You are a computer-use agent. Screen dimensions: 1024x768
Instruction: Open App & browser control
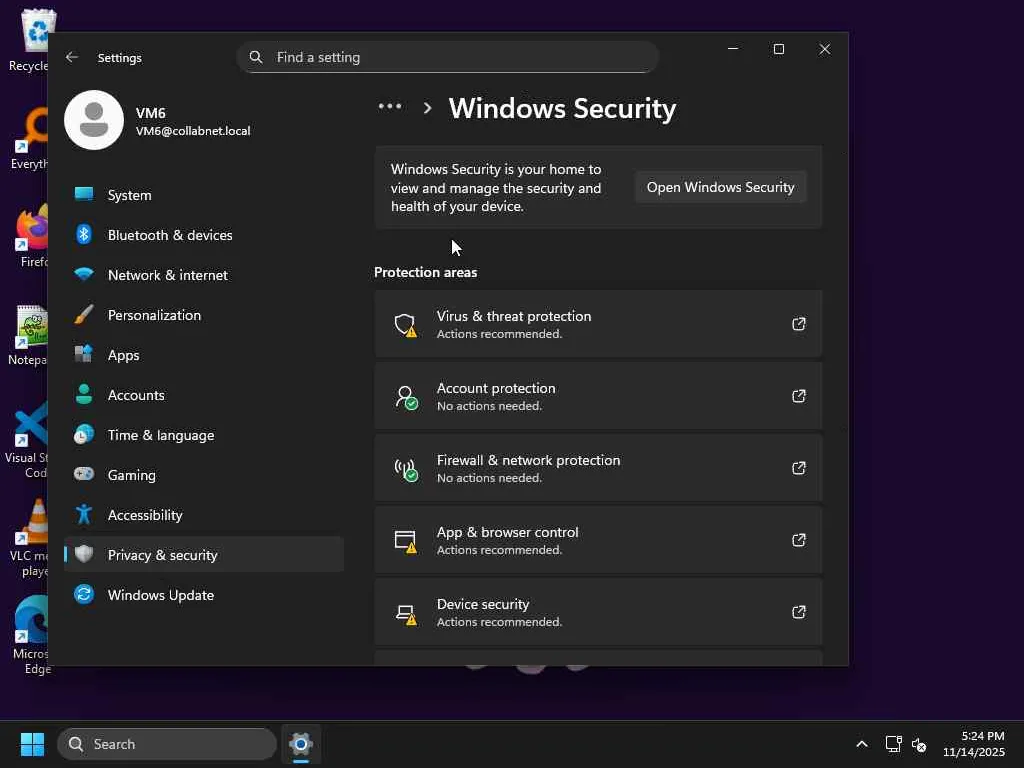coord(598,540)
